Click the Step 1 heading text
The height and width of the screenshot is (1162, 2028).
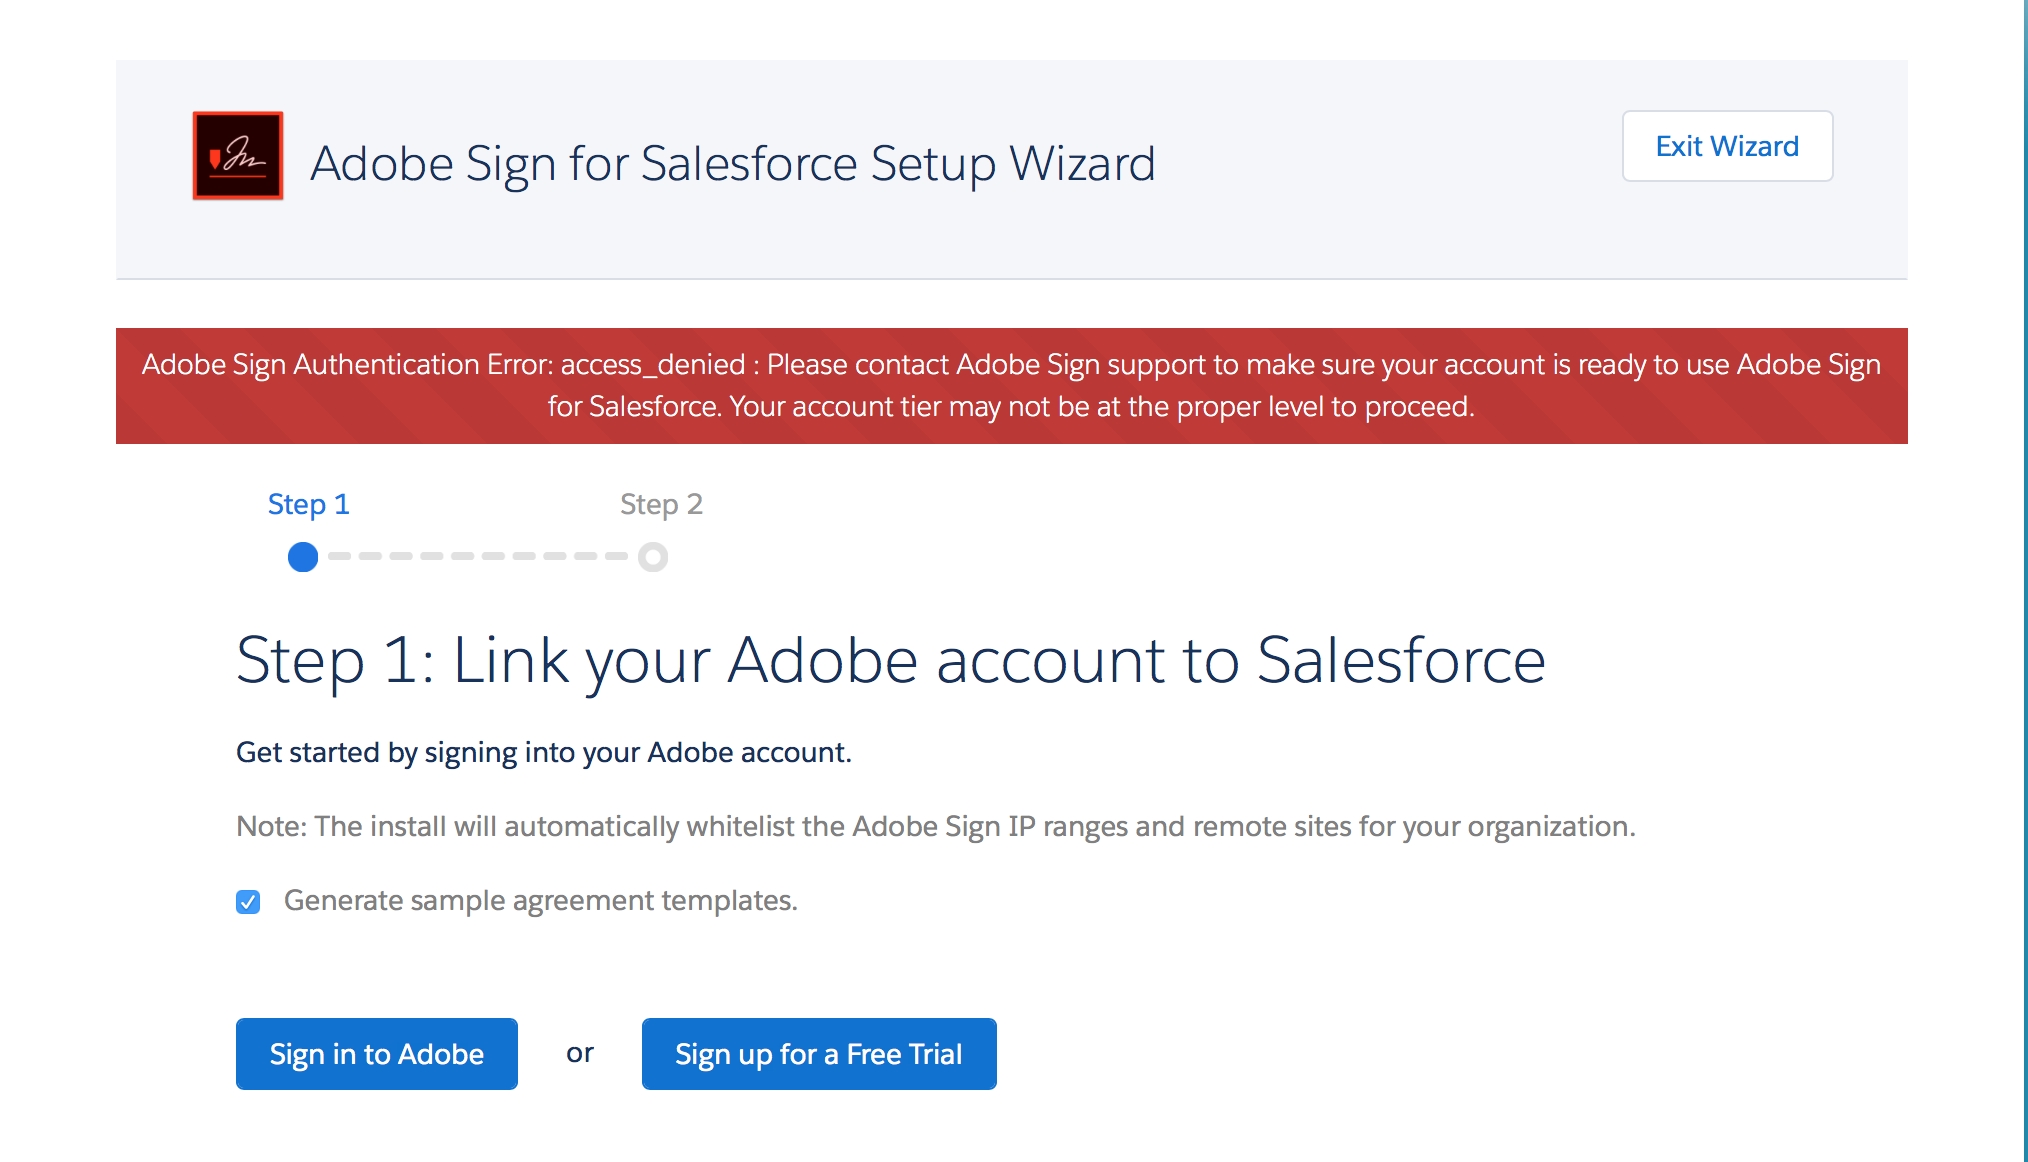coord(890,660)
